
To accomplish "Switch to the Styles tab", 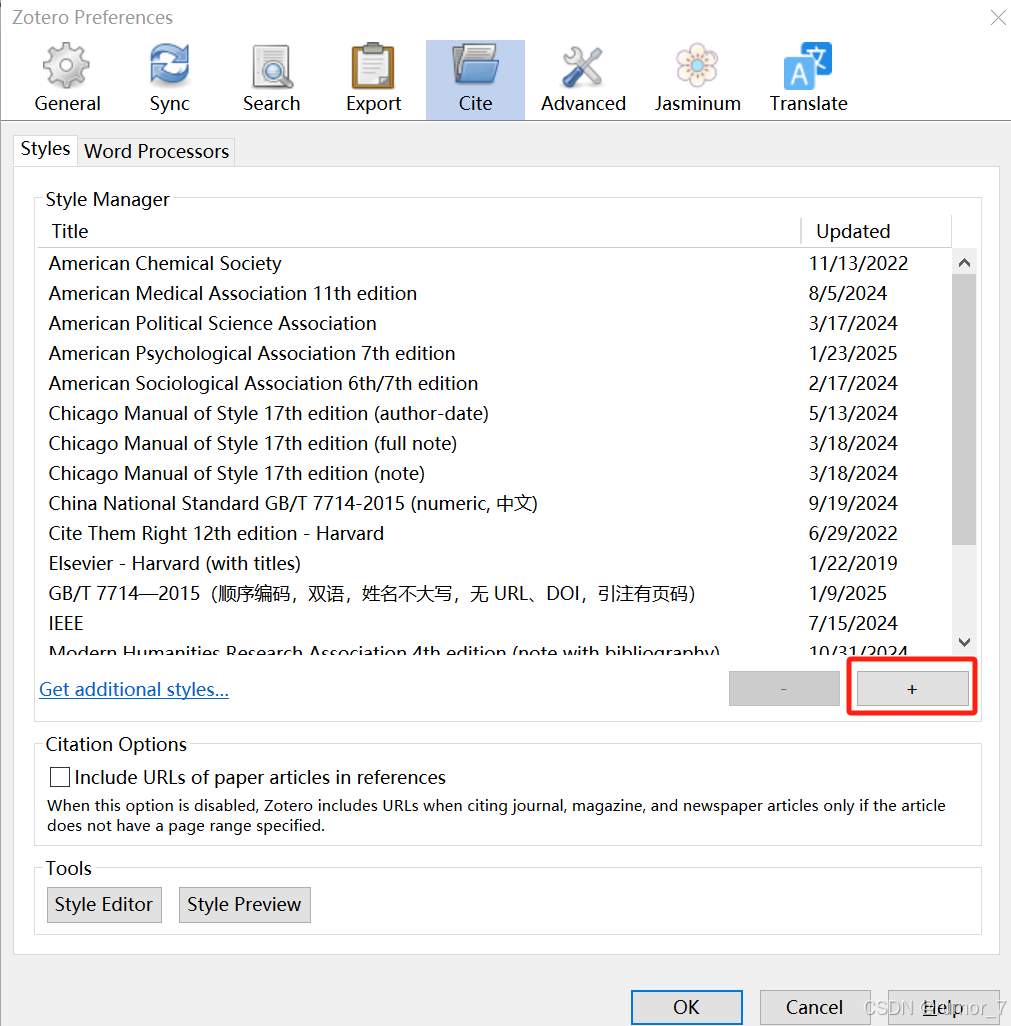I will pyautogui.click(x=45, y=149).
